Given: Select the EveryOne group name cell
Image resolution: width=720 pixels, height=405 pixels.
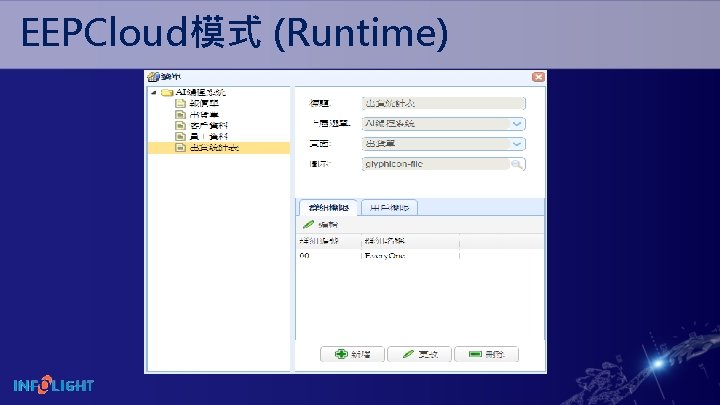Looking at the screenshot, I should [410, 256].
